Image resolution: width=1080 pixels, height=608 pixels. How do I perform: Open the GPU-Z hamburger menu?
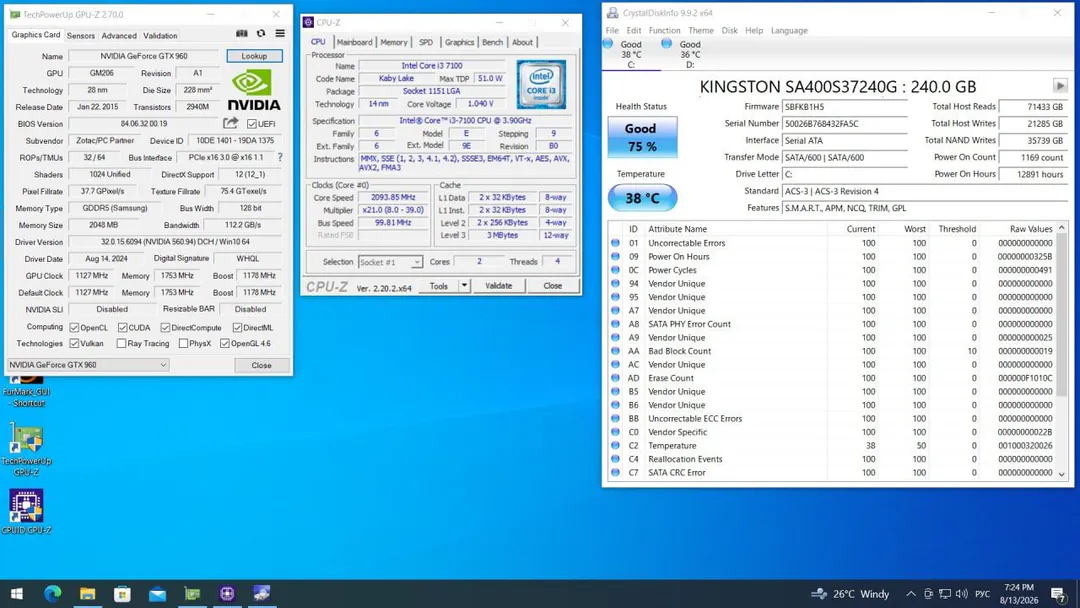[280, 33]
